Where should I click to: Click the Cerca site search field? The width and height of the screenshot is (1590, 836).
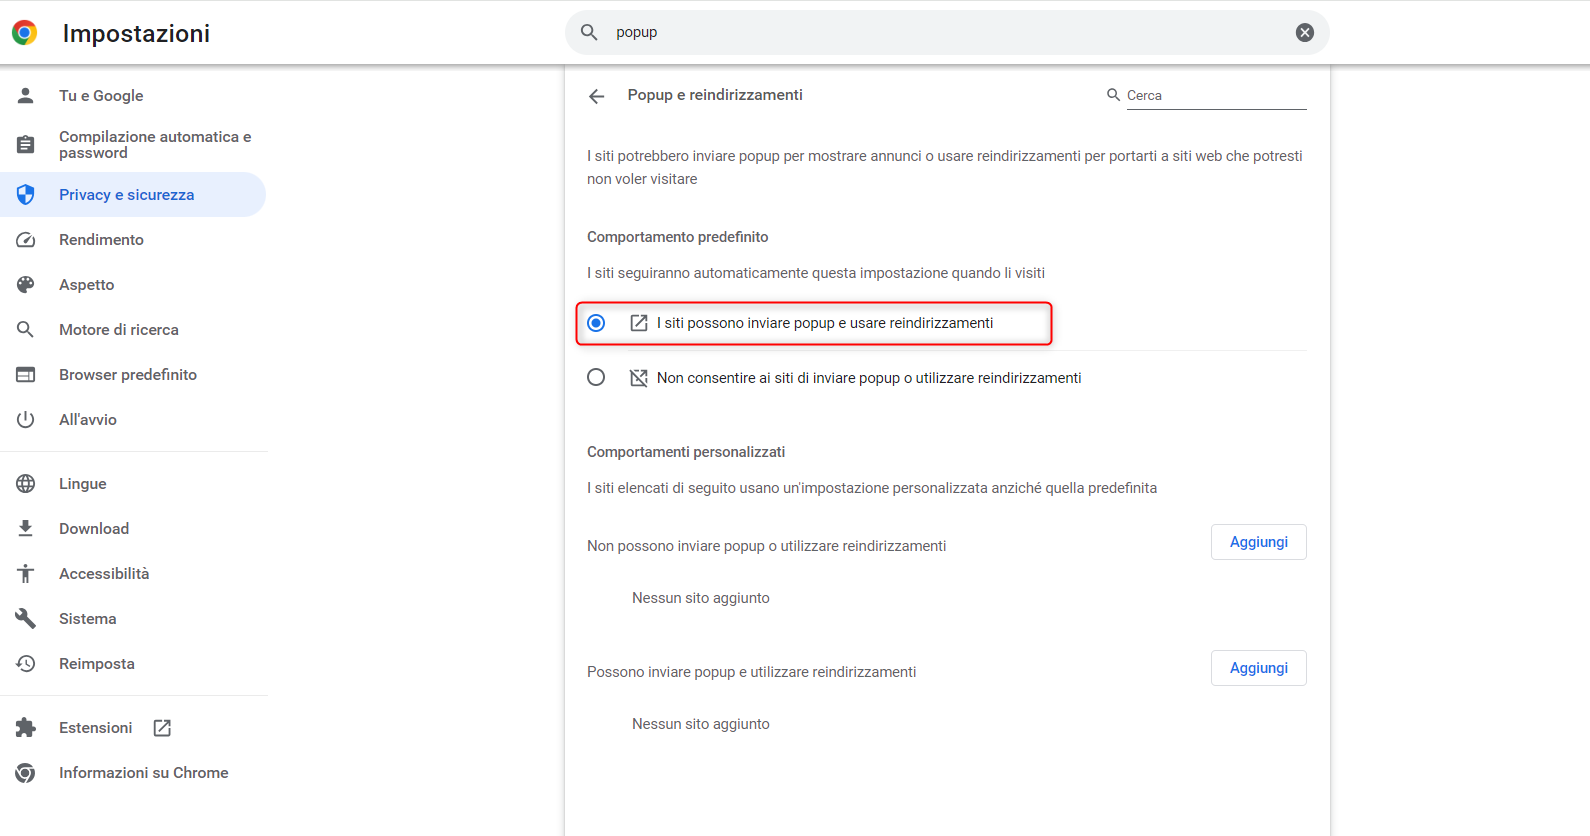pos(1215,96)
